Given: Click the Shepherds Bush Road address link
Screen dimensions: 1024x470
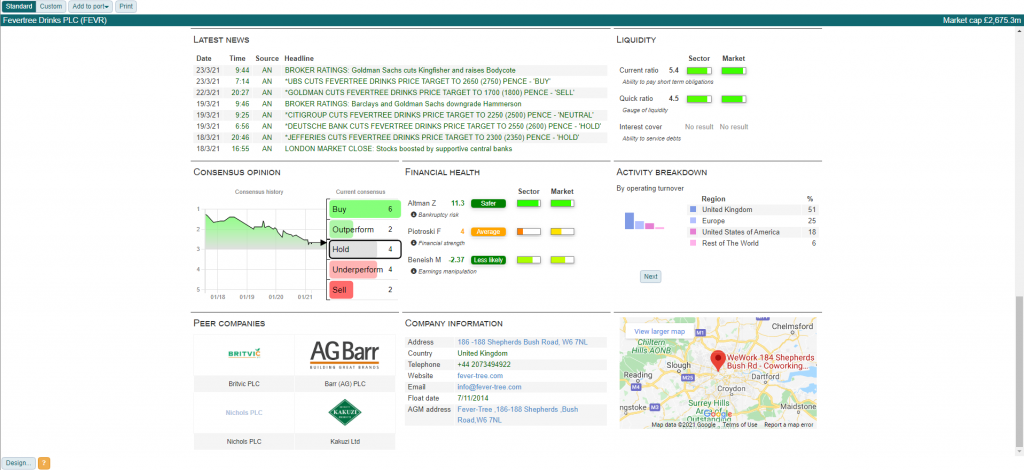Looking at the screenshot, I should (522, 342).
